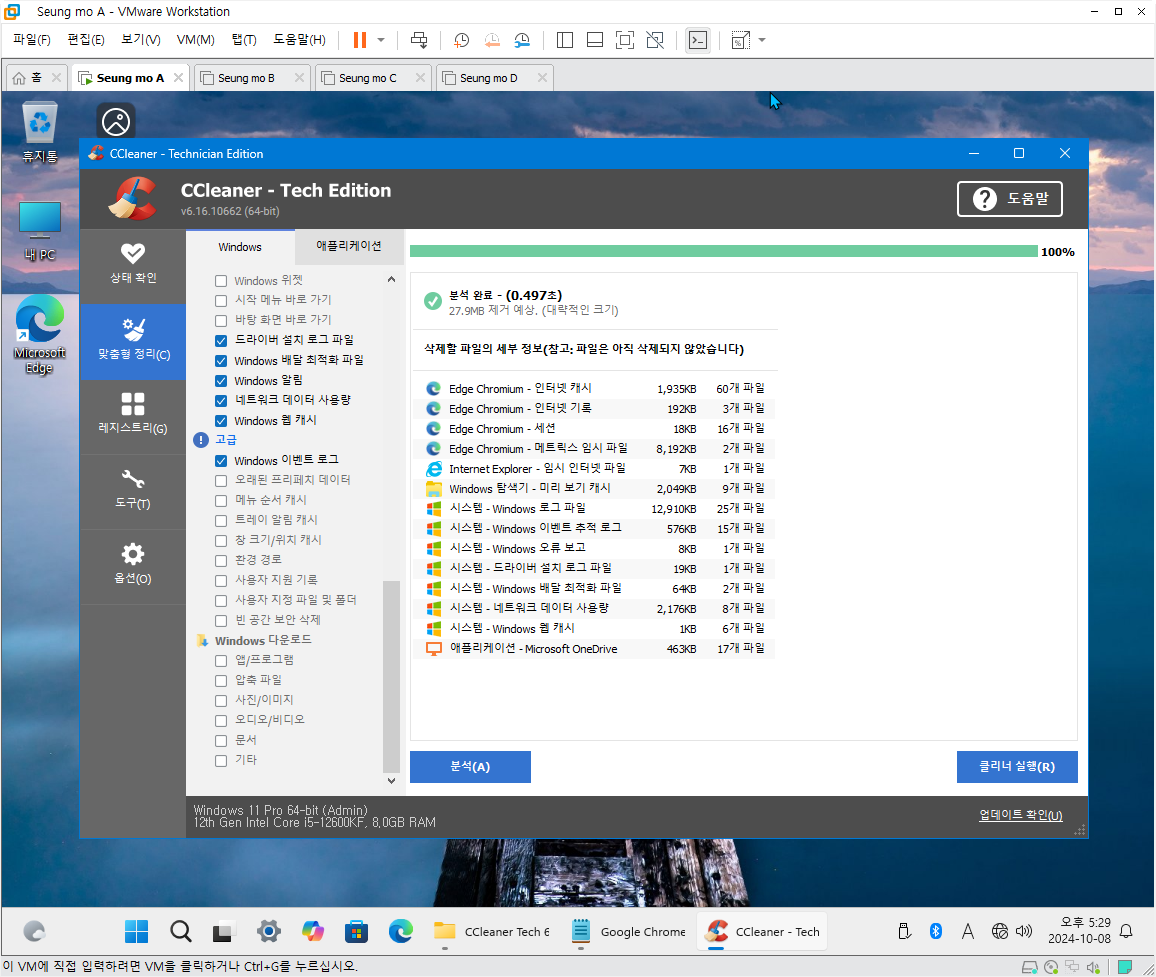Open the VMware console view icon
The width and height of the screenshot is (1156, 977).
click(x=697, y=40)
